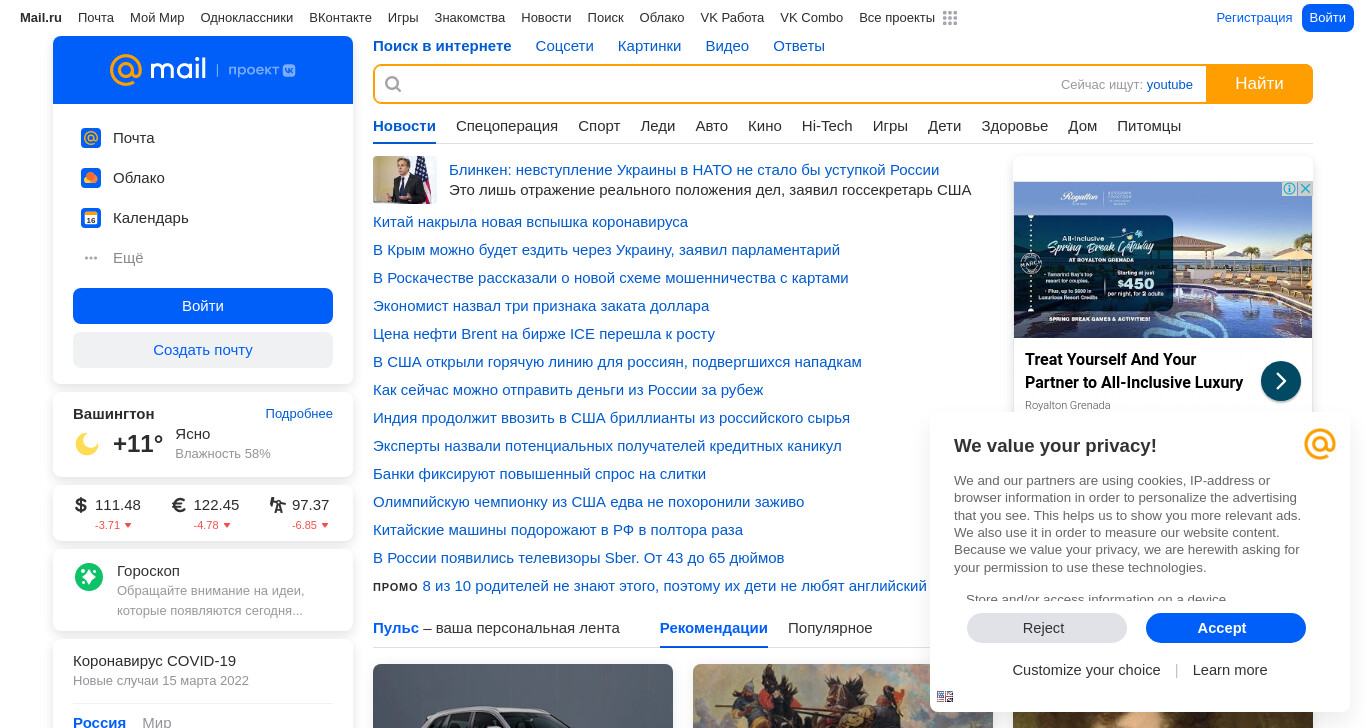Screen dimensions: 1366x728
Task: Reject the privacy cookies
Action: [1047, 628]
